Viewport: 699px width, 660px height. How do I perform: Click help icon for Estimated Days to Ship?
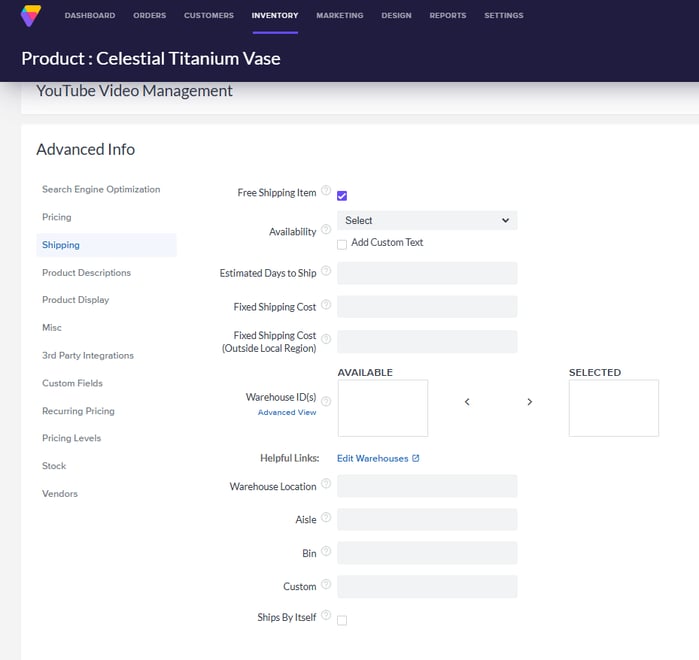pyautogui.click(x=326, y=271)
